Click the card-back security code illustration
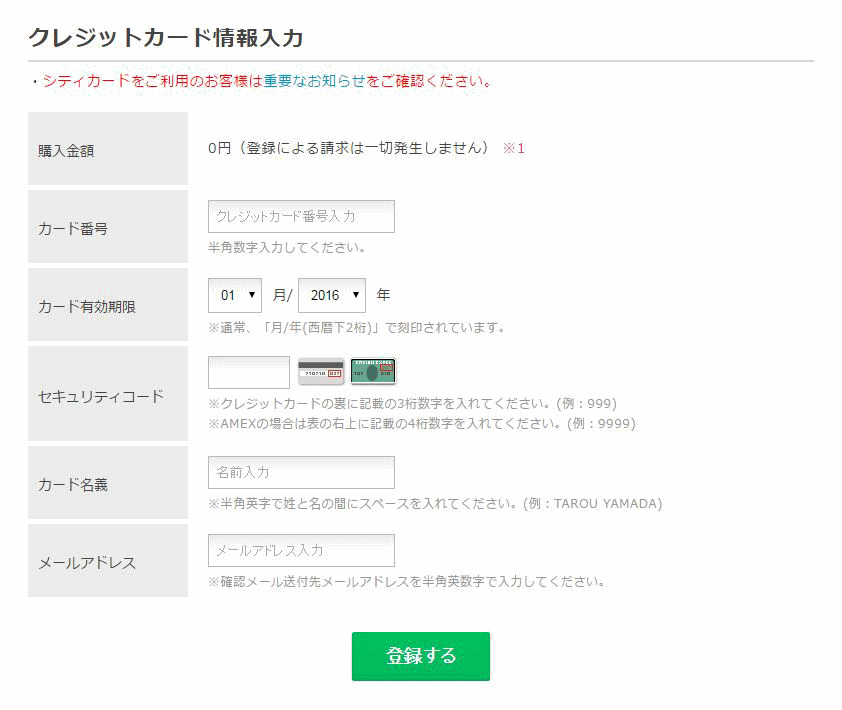 (x=321, y=372)
